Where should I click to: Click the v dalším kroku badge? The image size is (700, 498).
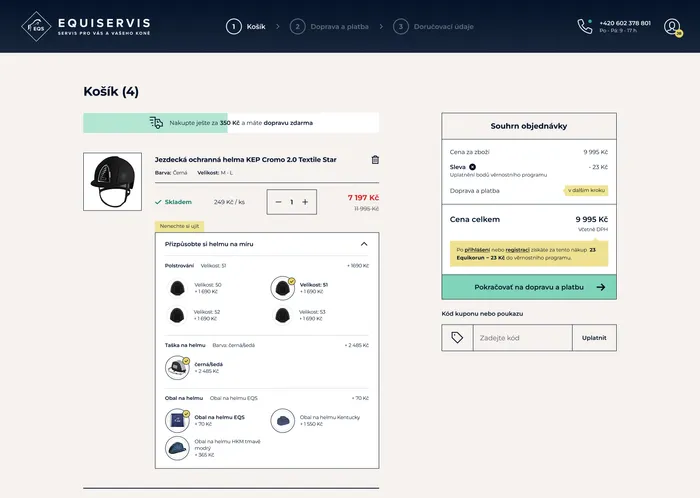pos(586,190)
